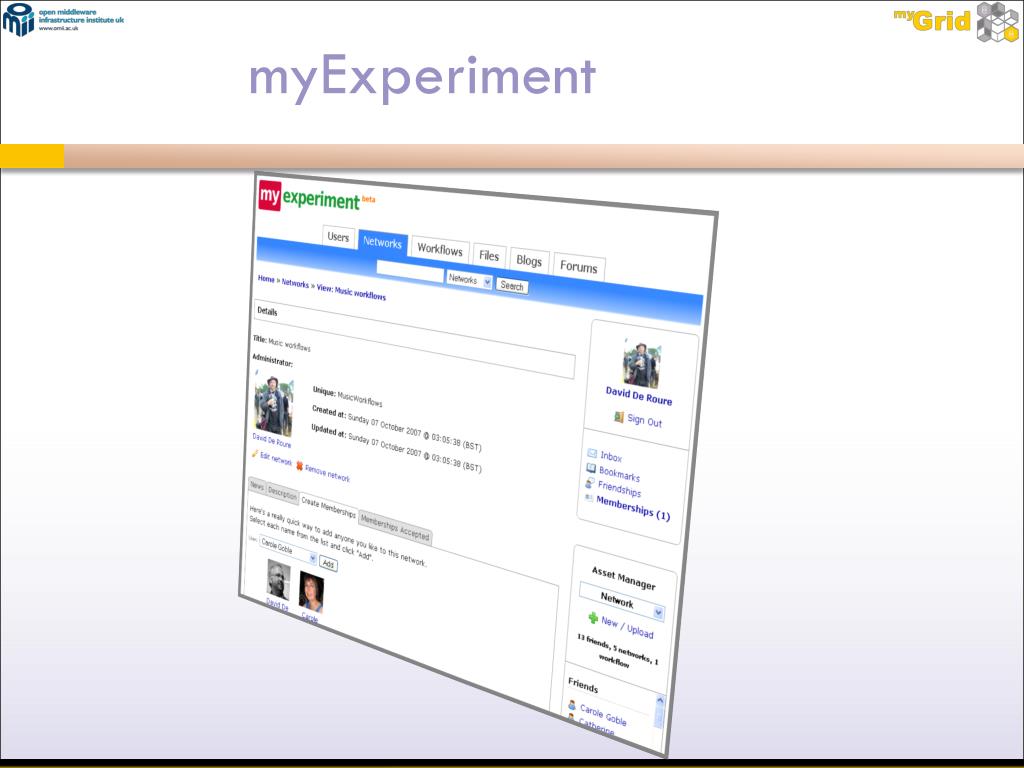Screen dimensions: 1024x768
Task: Open the Forums tab
Action: [x=579, y=266]
